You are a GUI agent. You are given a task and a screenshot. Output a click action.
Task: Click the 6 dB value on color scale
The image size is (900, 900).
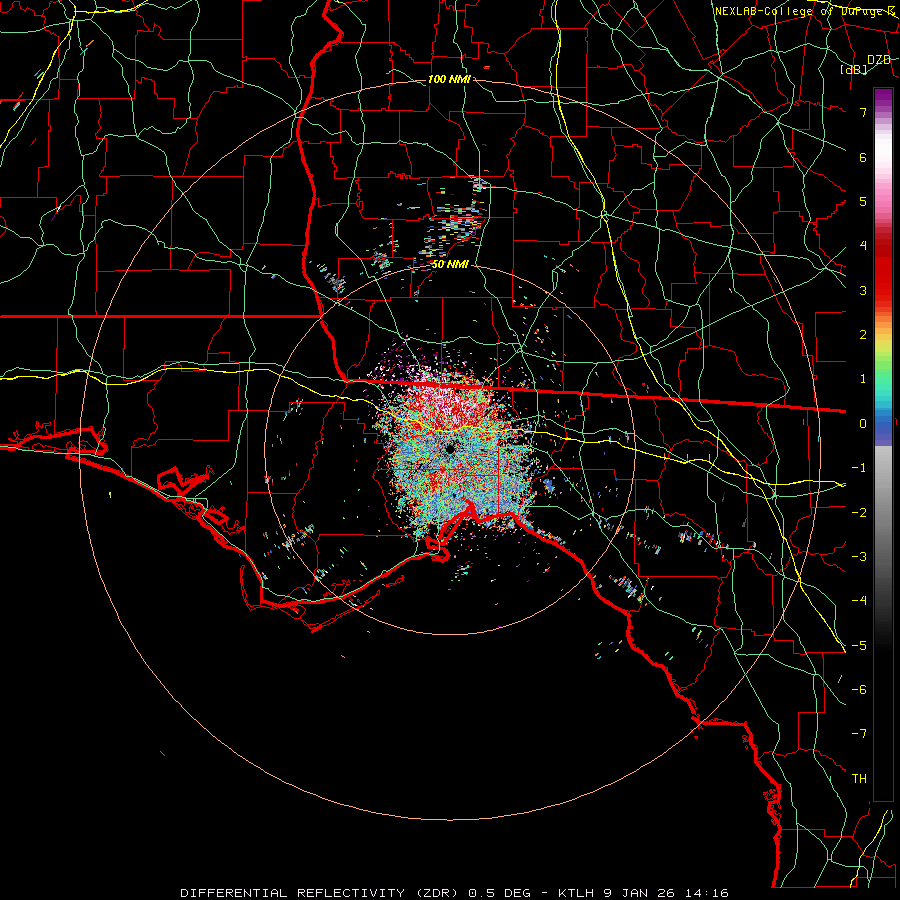tap(863, 157)
